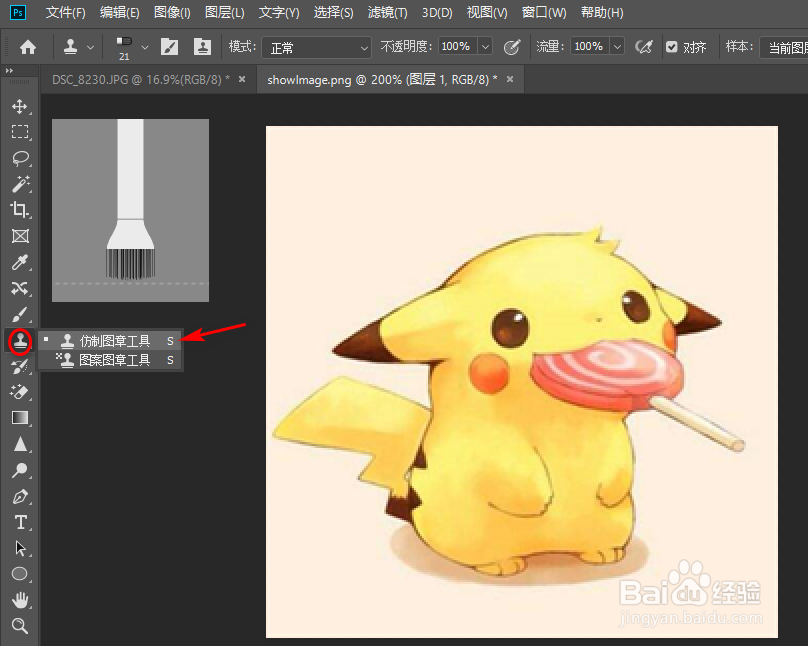Click the Photoshop logo icon

(18, 12)
